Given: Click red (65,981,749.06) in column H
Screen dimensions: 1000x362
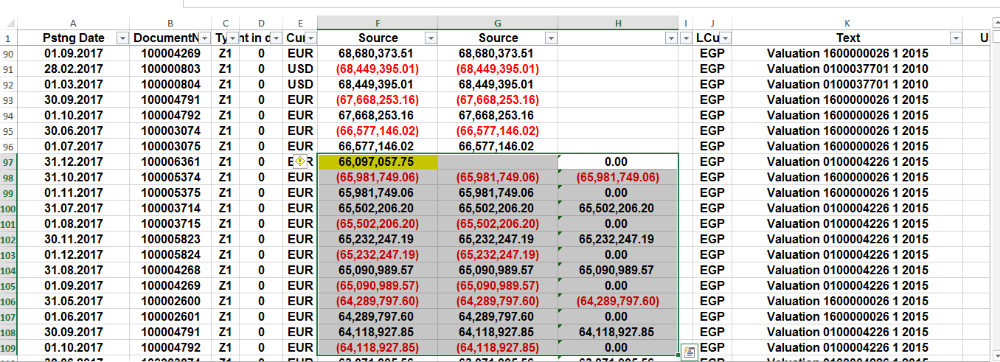Looking at the screenshot, I should pos(617,177).
